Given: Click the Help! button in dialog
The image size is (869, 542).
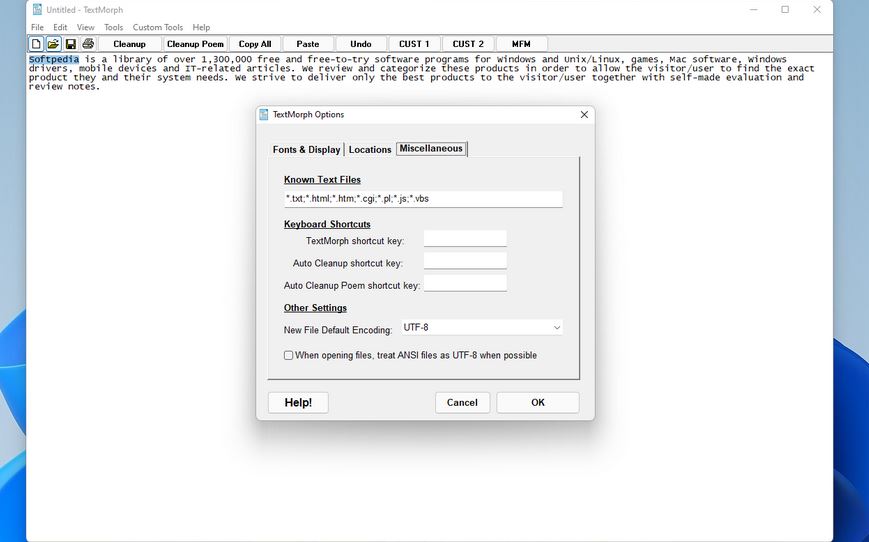Looking at the screenshot, I should [298, 402].
